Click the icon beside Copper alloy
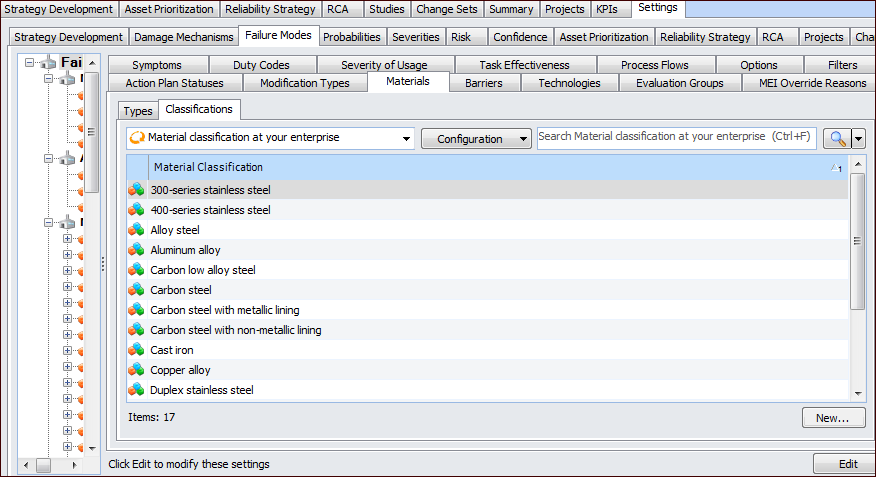This screenshot has width=876, height=477. pyautogui.click(x=136, y=370)
